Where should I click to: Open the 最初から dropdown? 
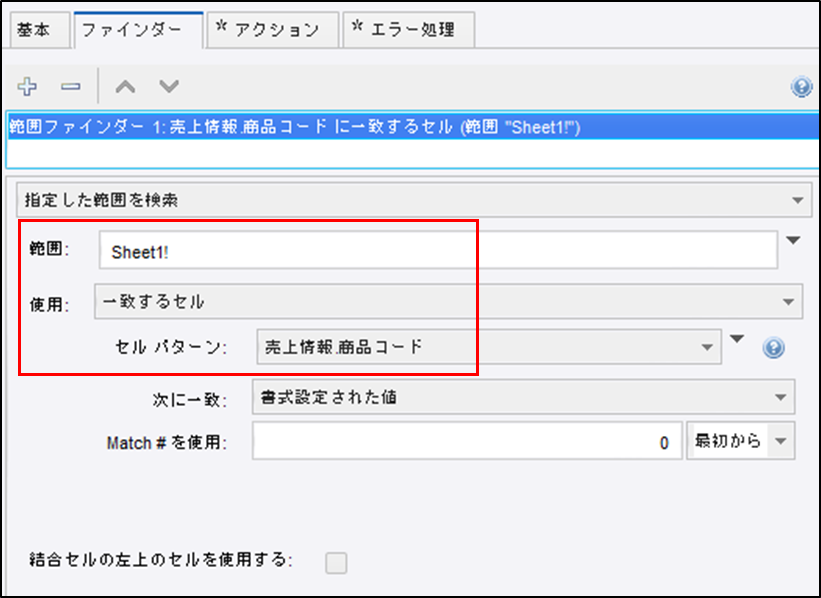(x=740, y=441)
